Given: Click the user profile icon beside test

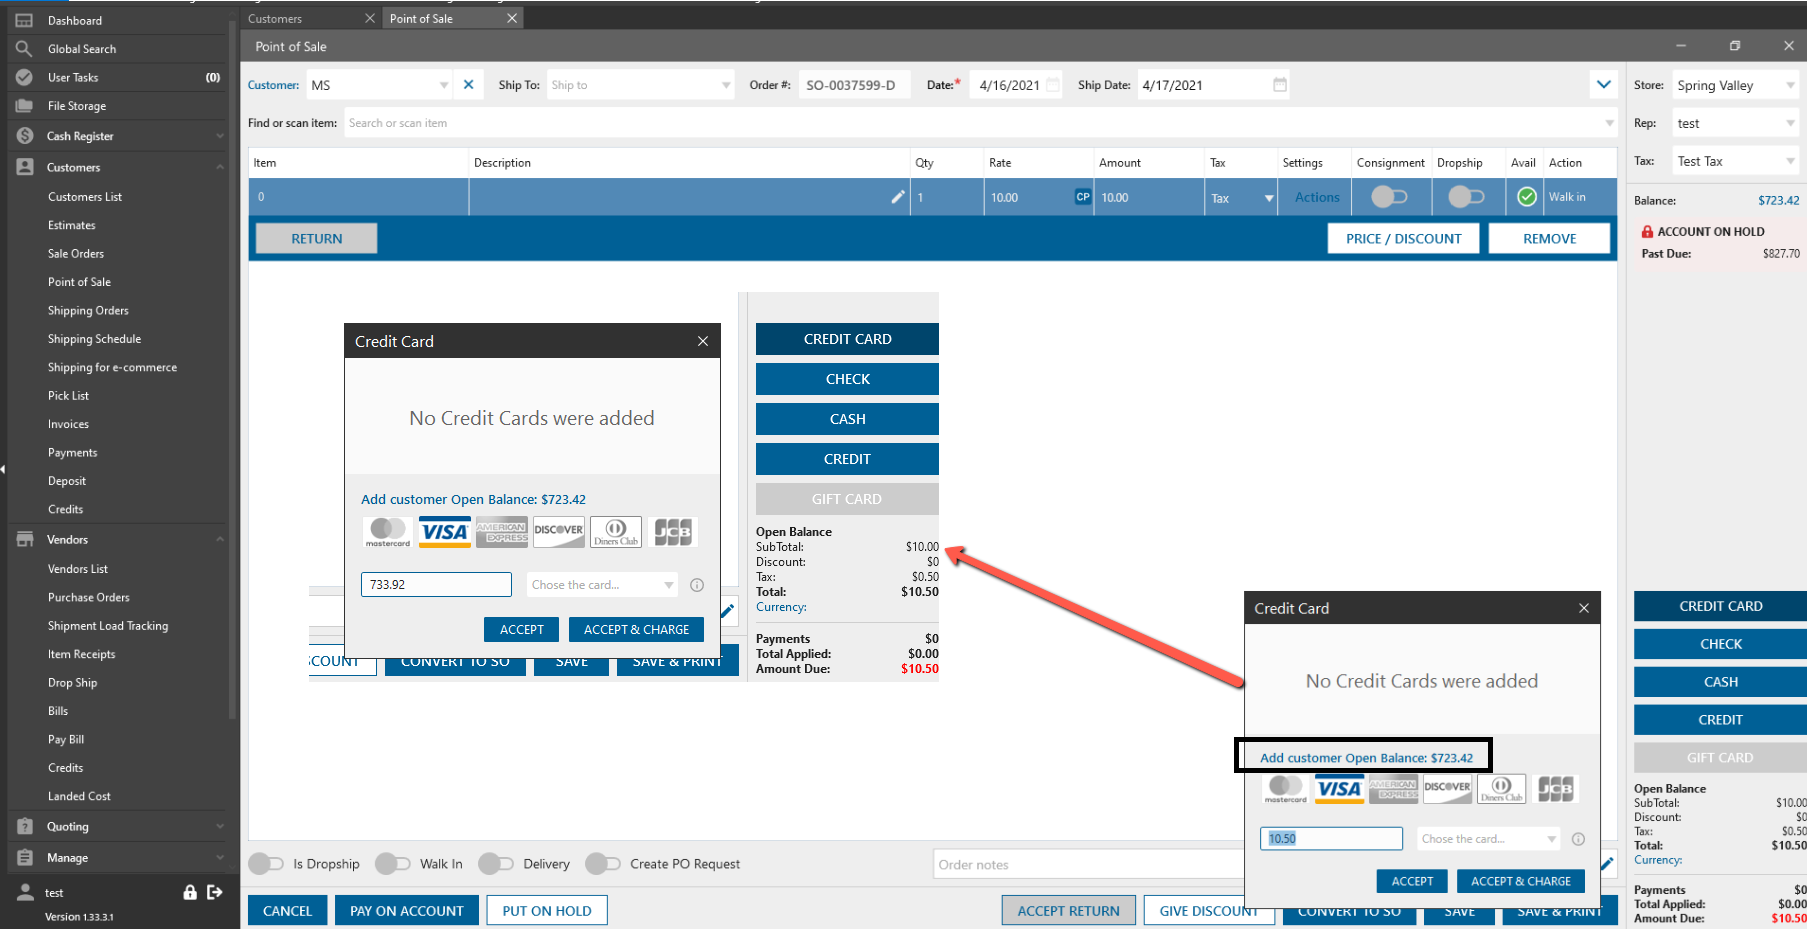Looking at the screenshot, I should coord(24,892).
